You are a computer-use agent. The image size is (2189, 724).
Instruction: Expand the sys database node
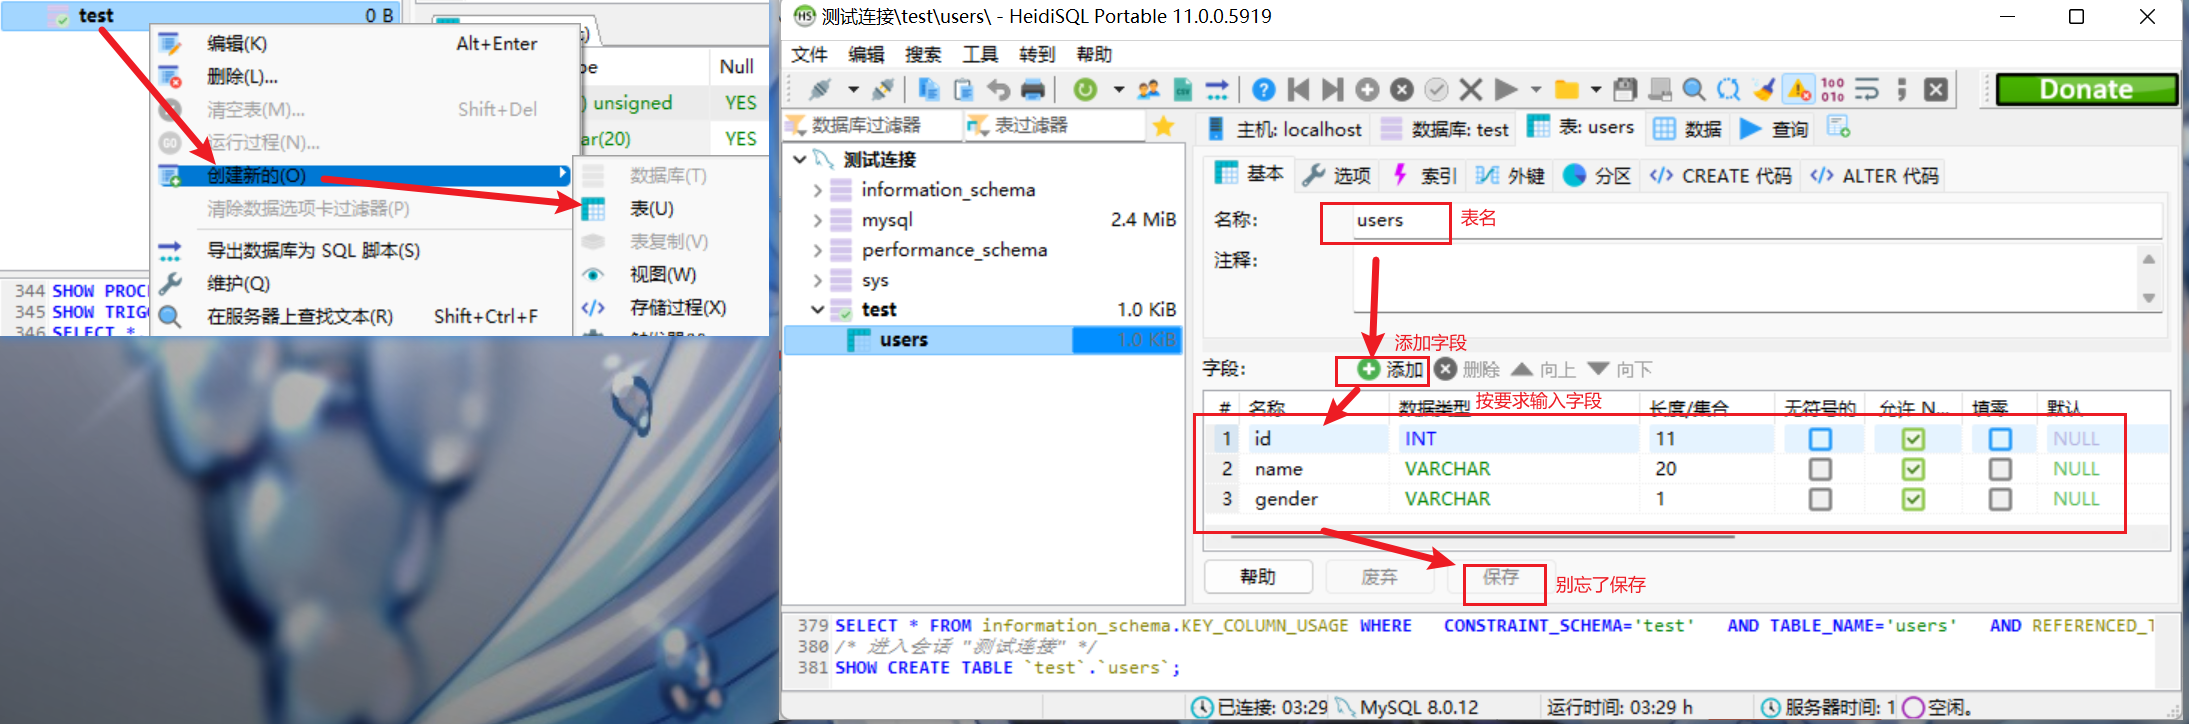pyautogui.click(x=818, y=280)
